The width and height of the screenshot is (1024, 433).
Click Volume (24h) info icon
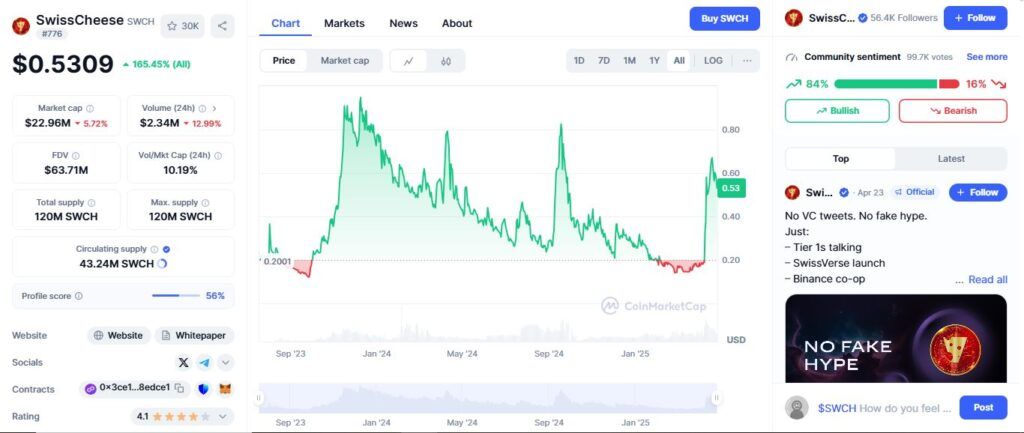(x=202, y=108)
